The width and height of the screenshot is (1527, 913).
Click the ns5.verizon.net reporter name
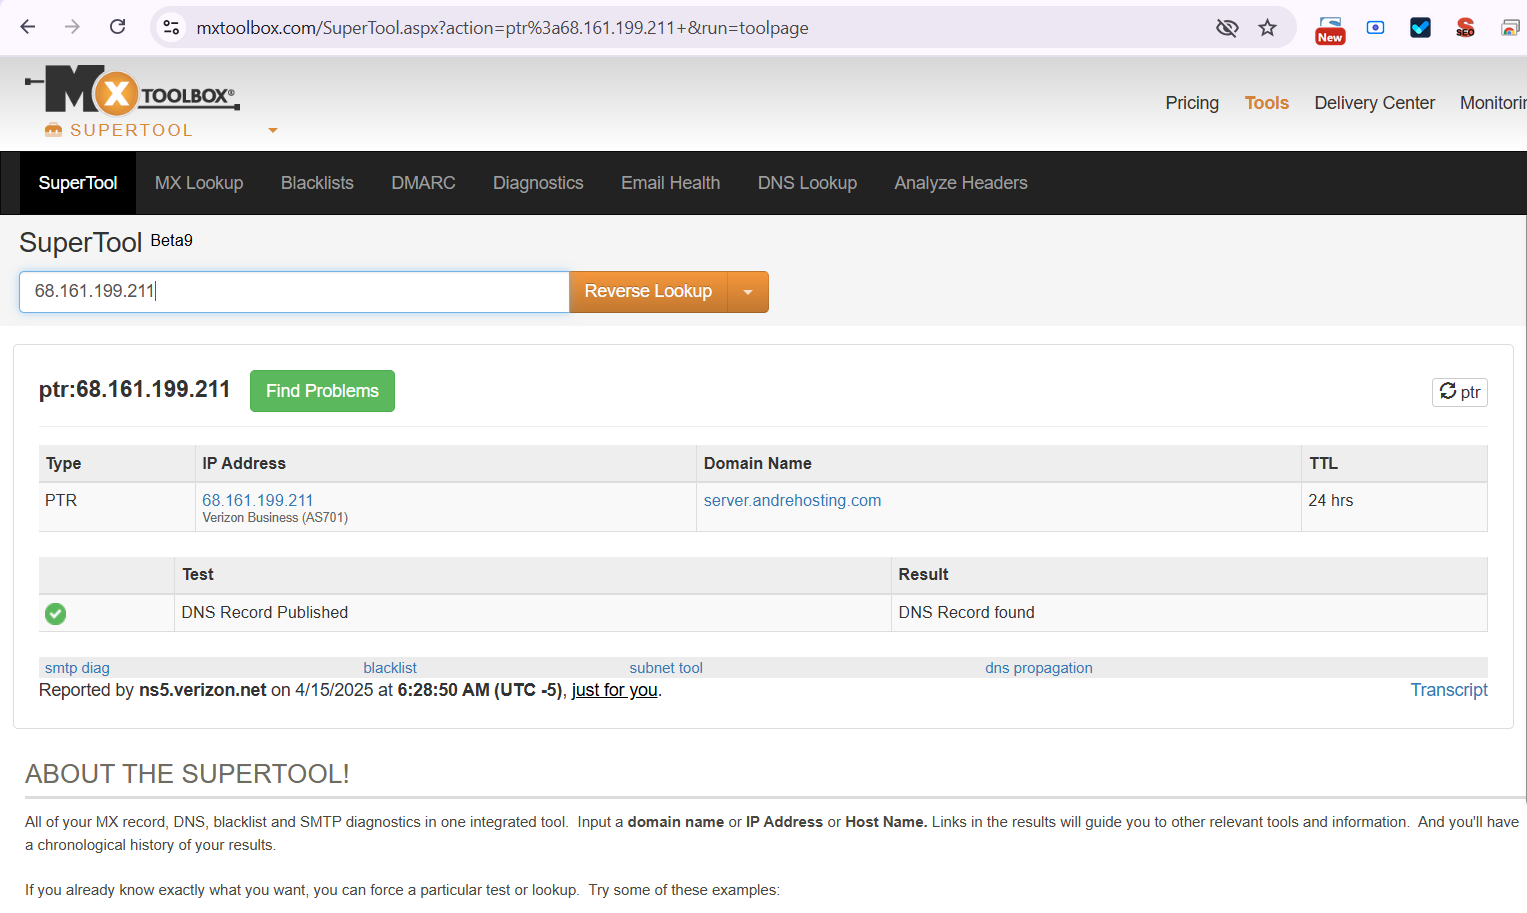pyautogui.click(x=203, y=690)
